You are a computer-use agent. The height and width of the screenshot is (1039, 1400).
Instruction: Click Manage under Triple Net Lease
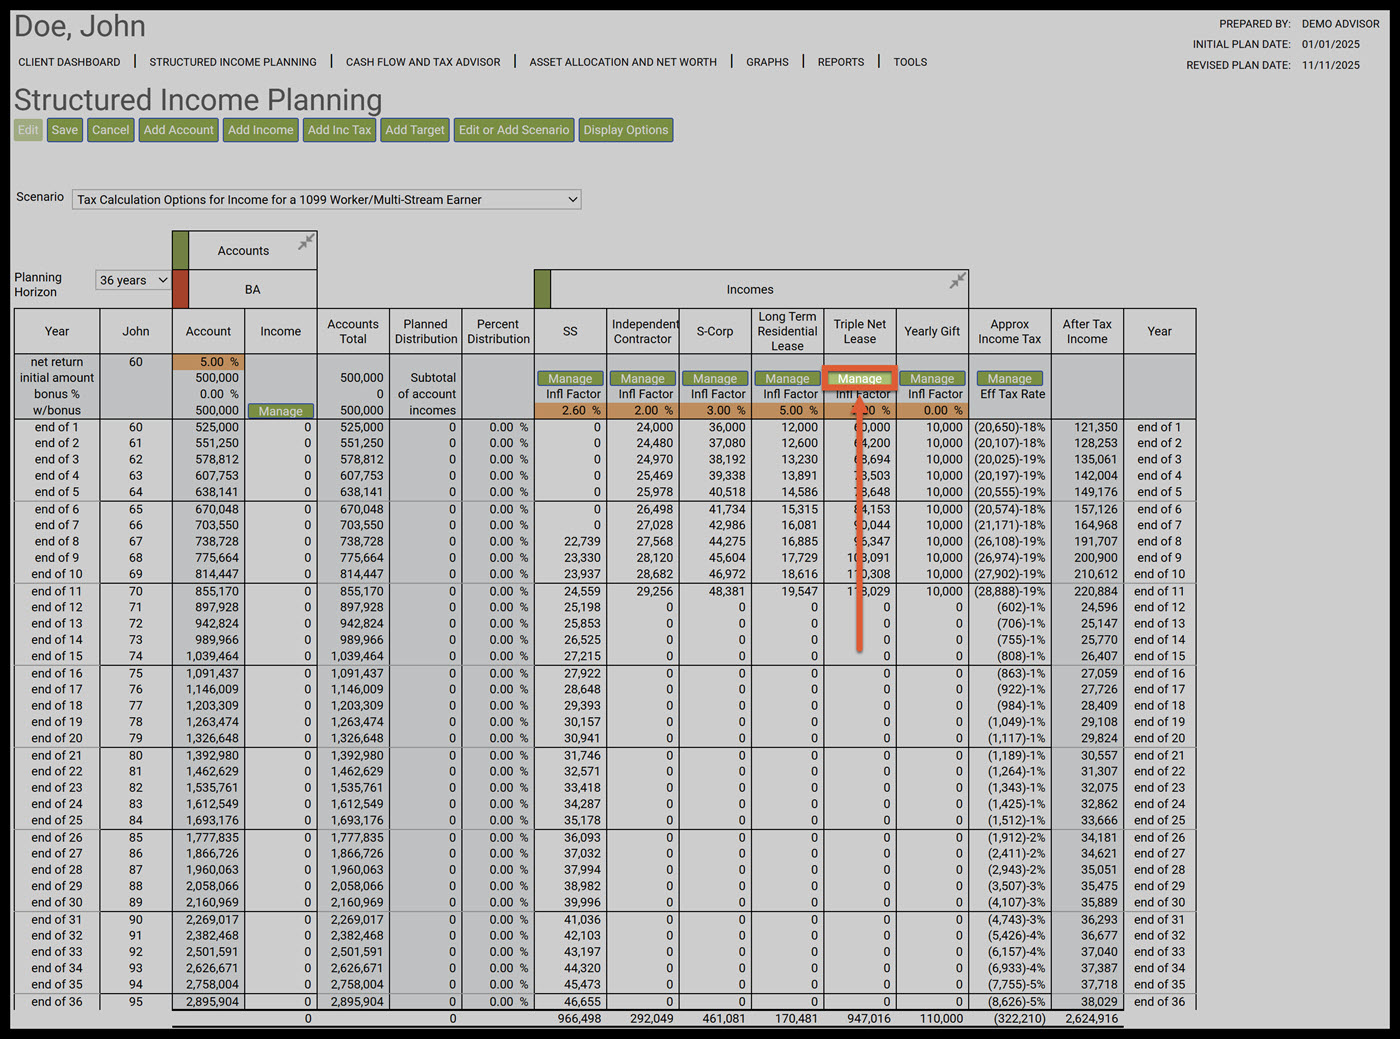[x=859, y=379]
